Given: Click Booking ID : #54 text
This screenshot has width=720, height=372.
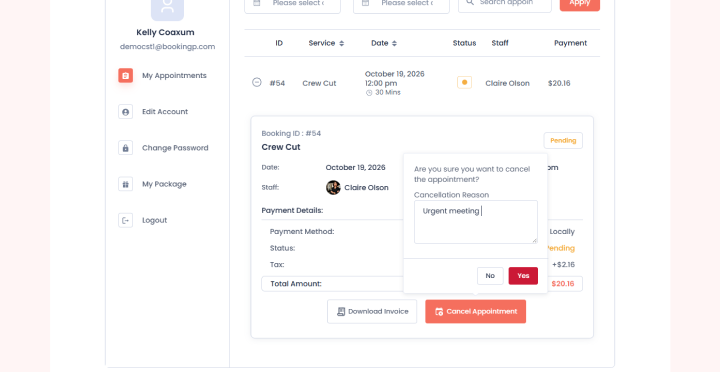Looking at the screenshot, I should click(291, 134).
